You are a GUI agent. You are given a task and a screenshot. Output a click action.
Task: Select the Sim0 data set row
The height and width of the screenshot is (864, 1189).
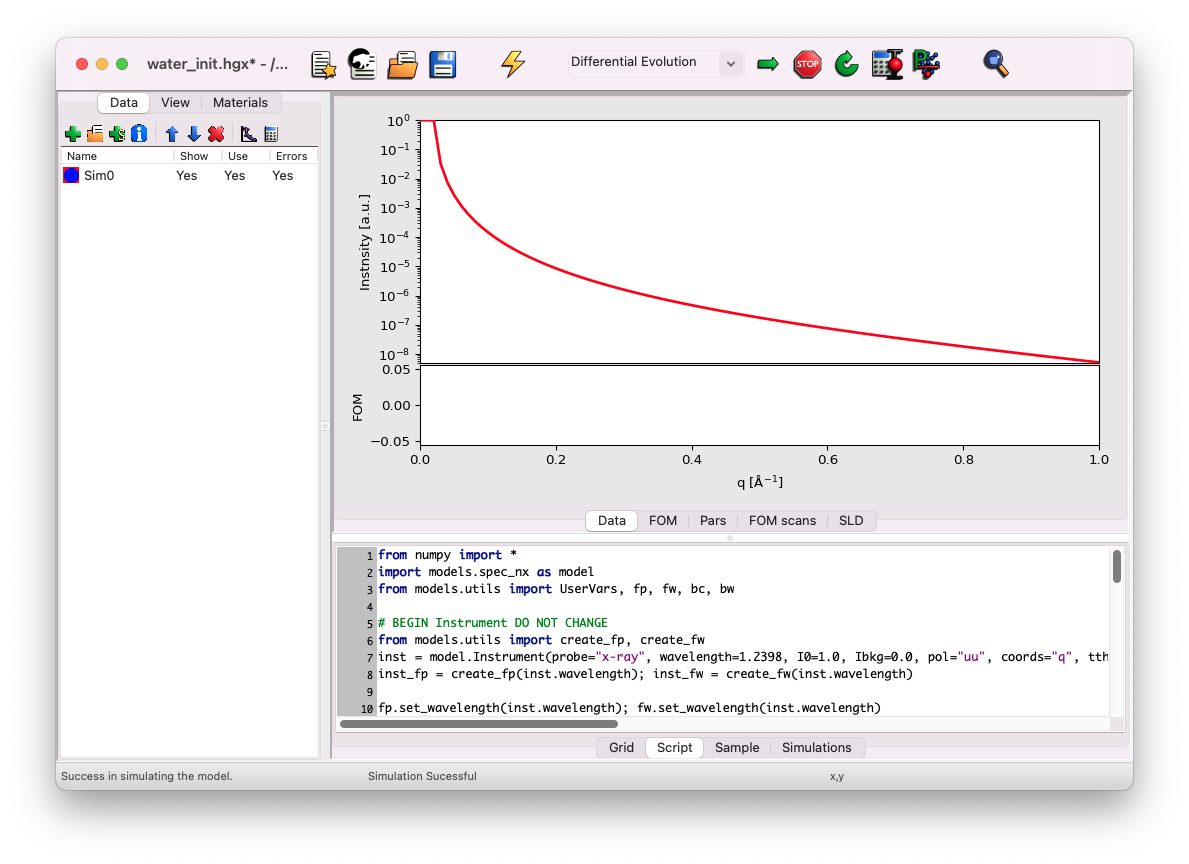pyautogui.click(x=189, y=175)
